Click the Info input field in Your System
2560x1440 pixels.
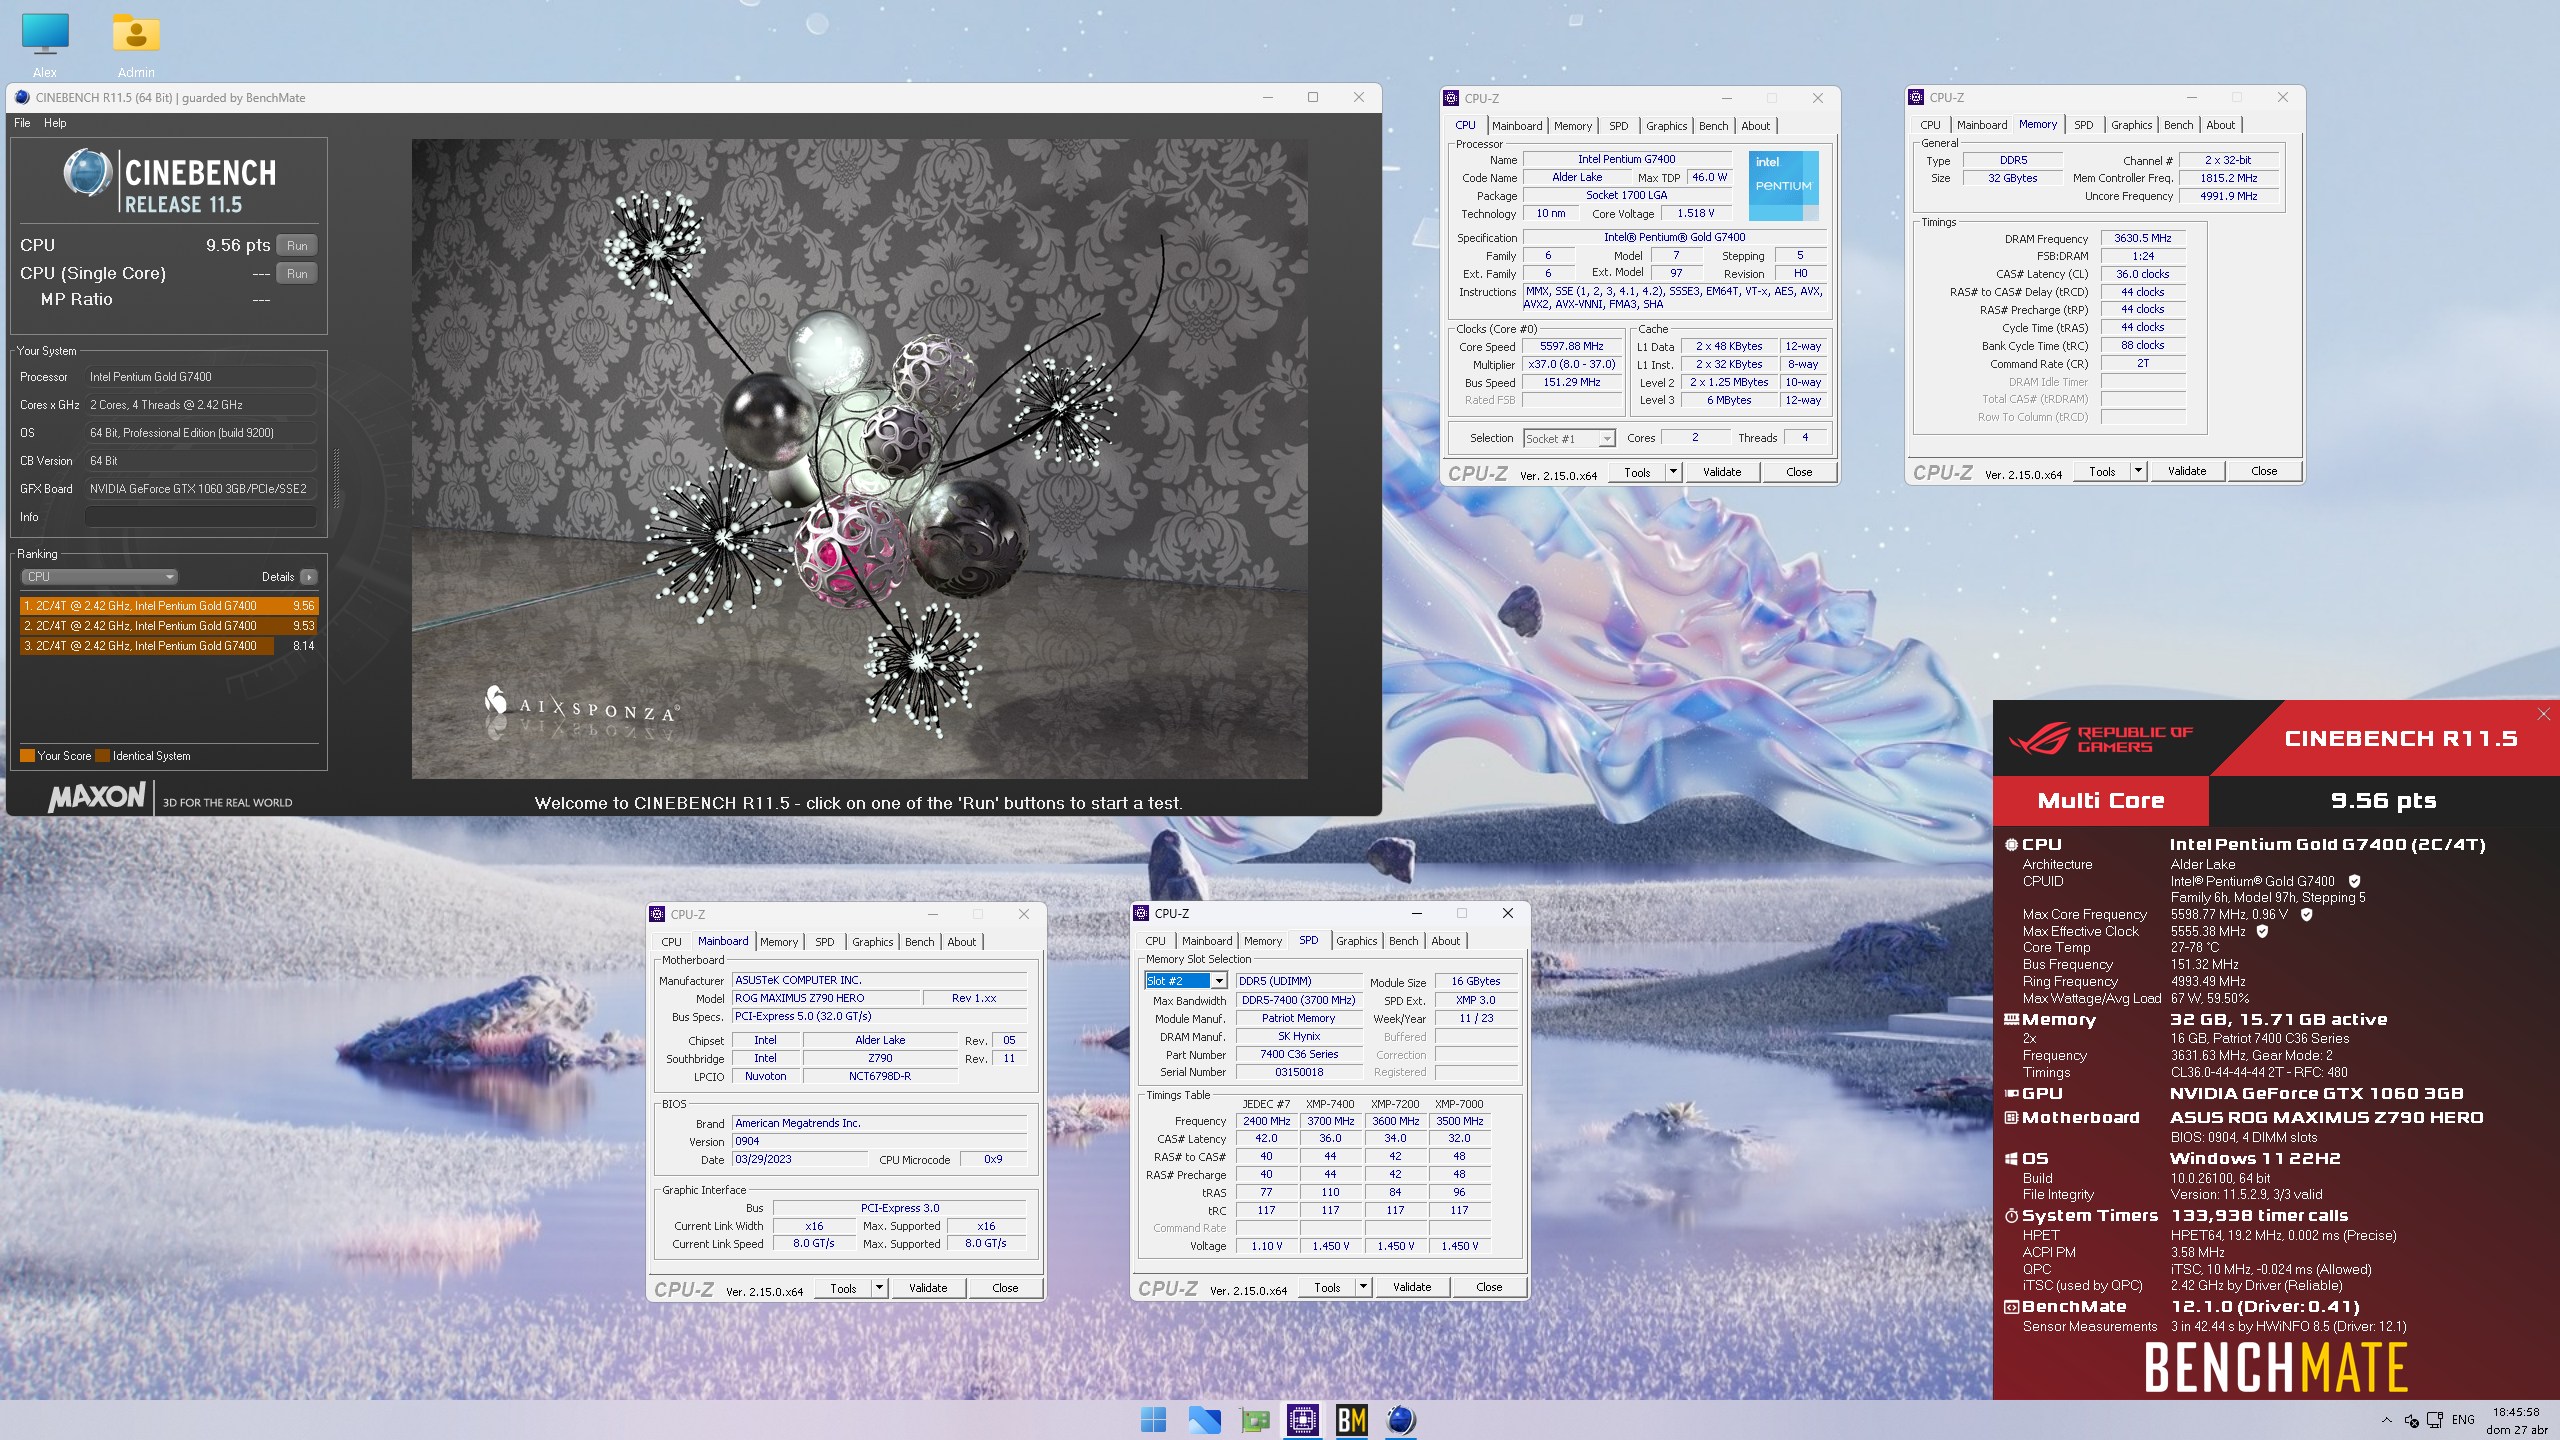200,517
